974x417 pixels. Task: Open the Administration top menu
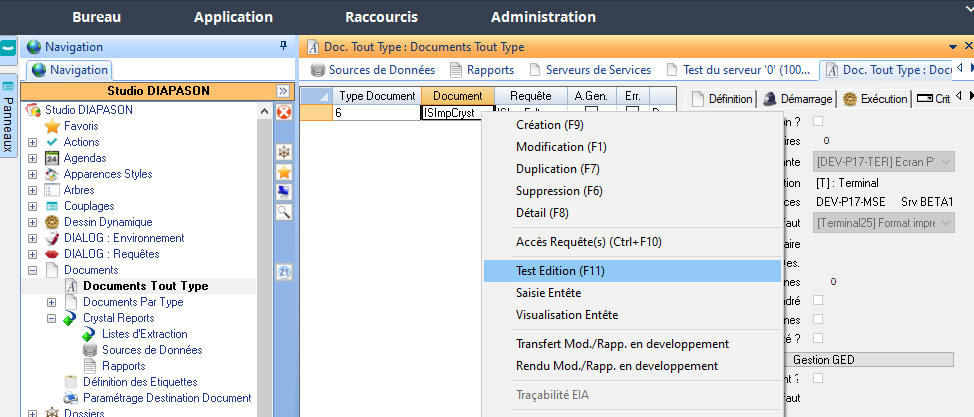click(x=543, y=17)
